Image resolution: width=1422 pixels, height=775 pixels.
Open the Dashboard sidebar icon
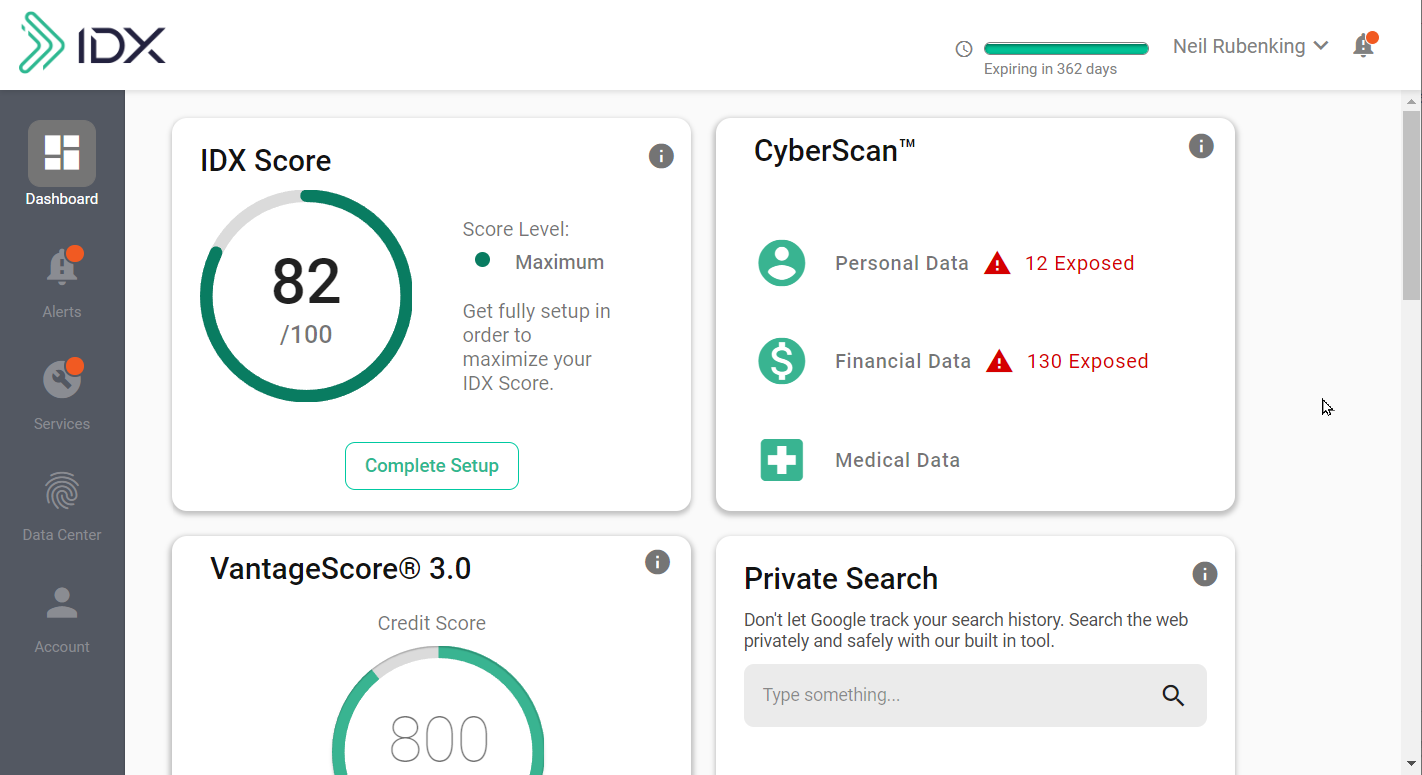pyautogui.click(x=62, y=154)
